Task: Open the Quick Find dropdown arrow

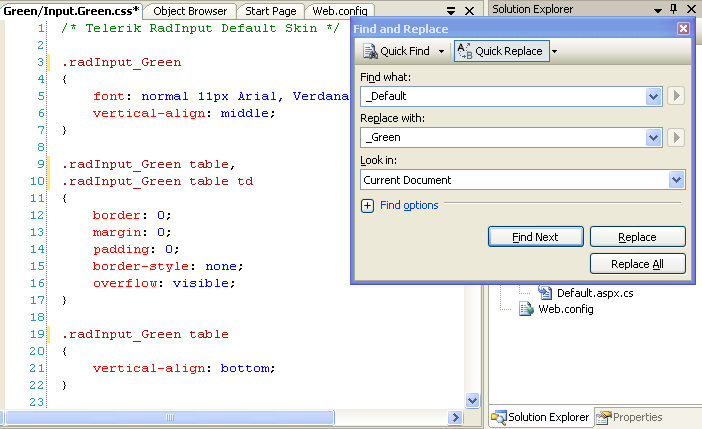Action: tap(441, 51)
